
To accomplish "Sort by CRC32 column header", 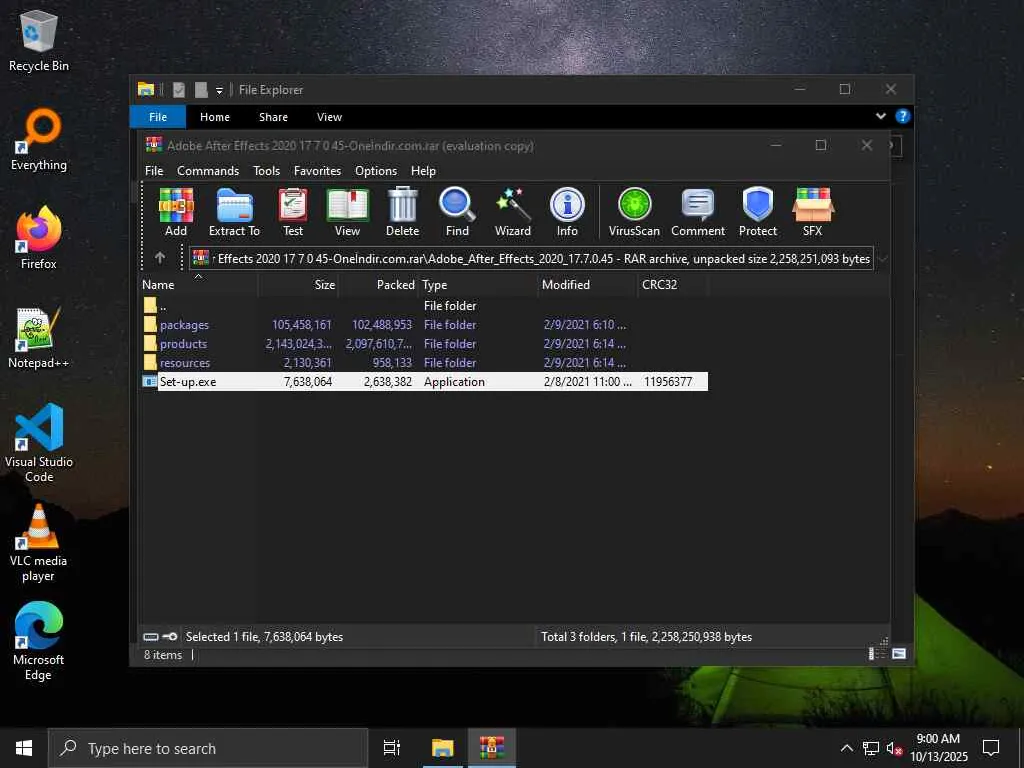I will (673, 285).
